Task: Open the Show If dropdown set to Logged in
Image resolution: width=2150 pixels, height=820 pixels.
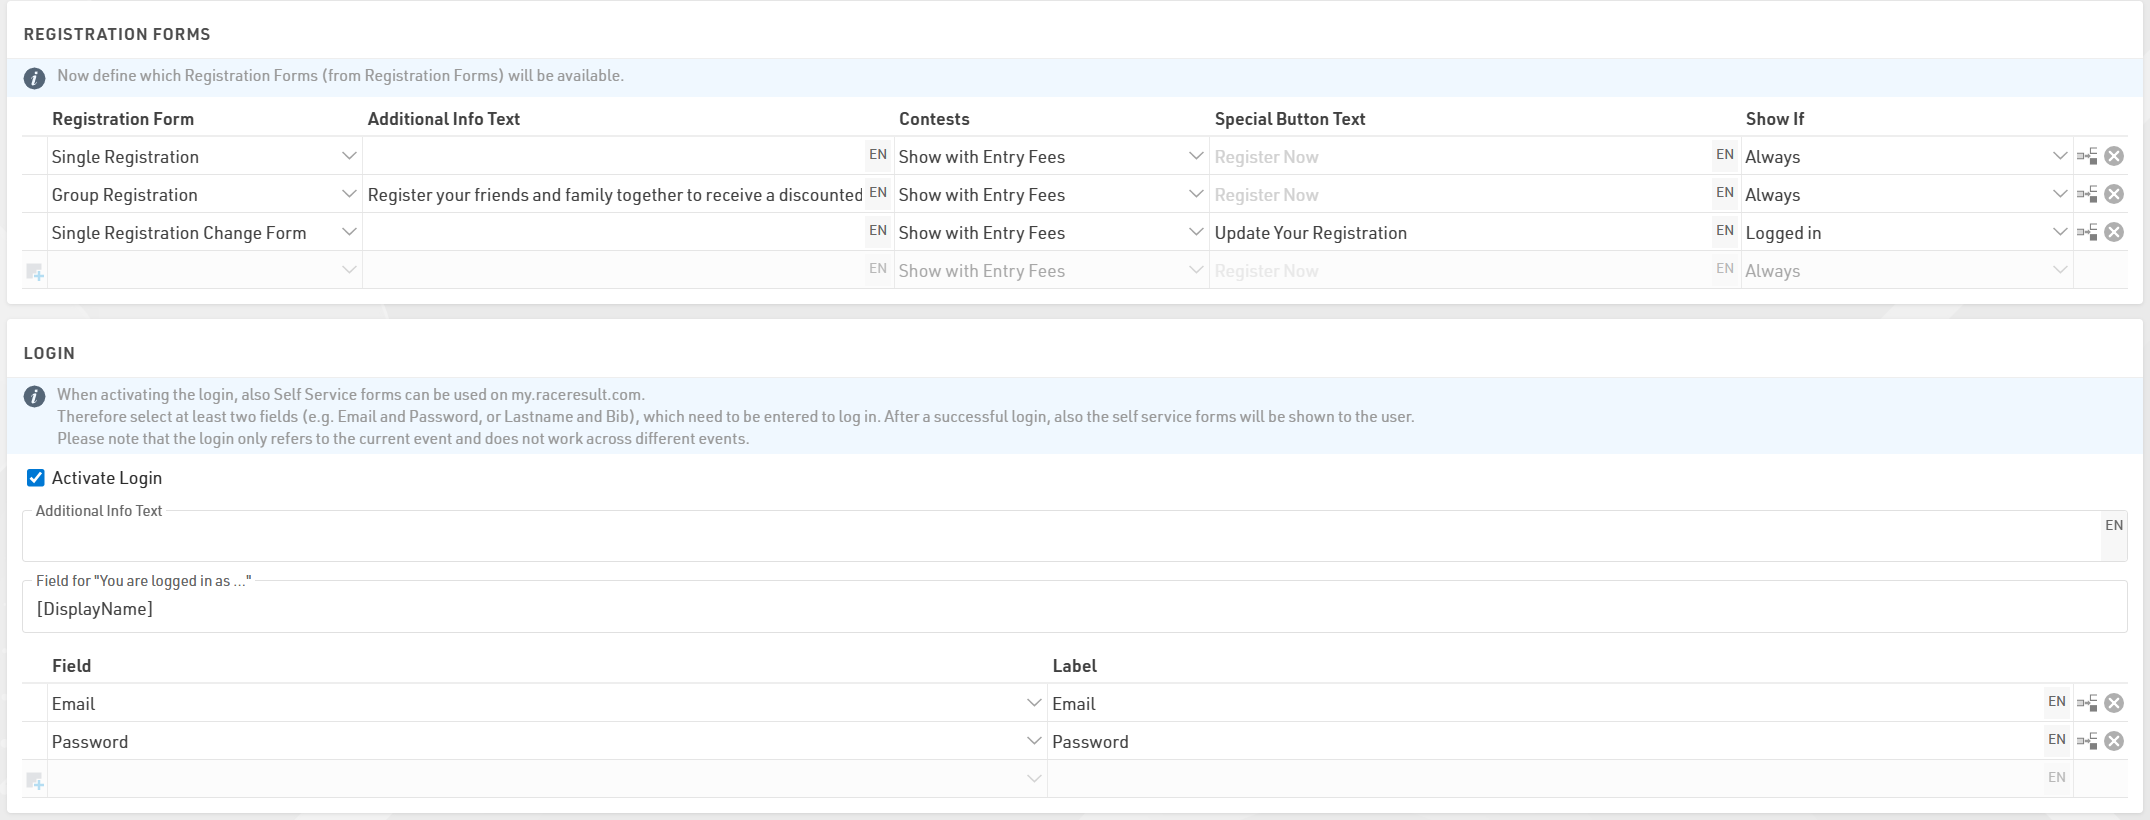Action: [2059, 232]
